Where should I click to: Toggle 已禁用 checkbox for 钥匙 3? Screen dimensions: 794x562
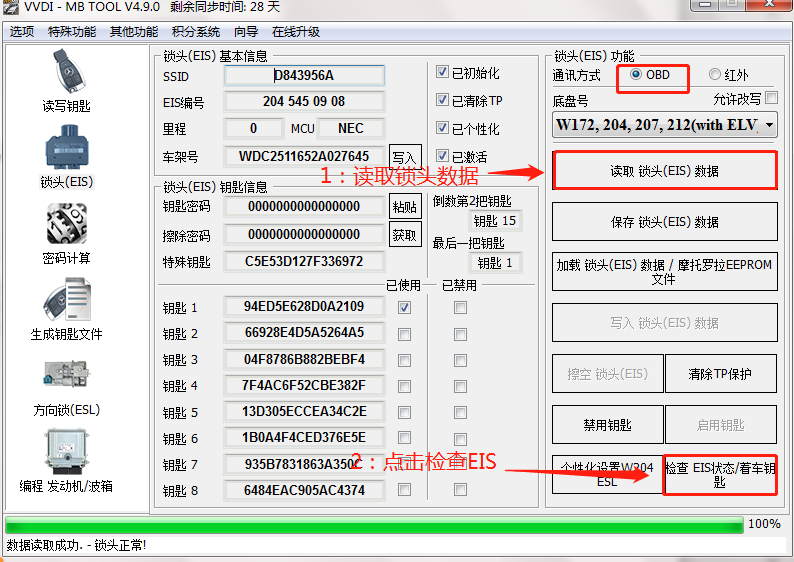tap(460, 360)
